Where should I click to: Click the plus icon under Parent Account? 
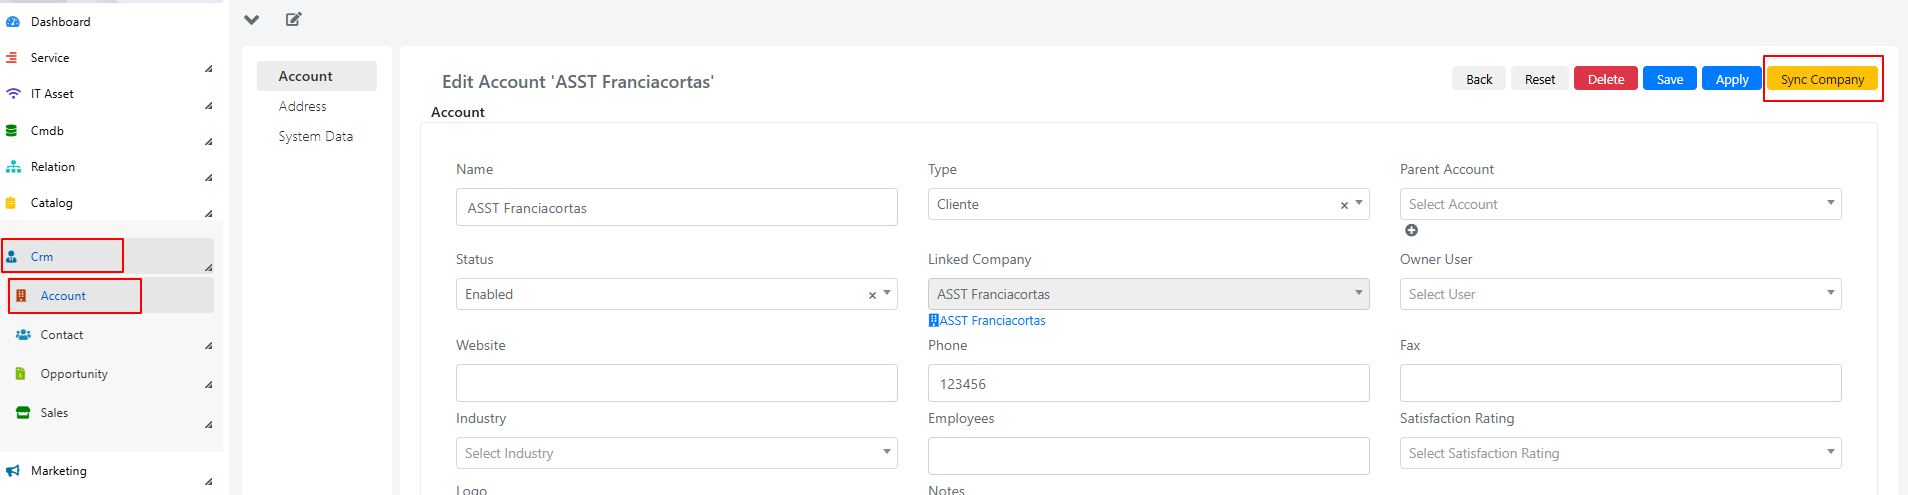(x=1411, y=230)
